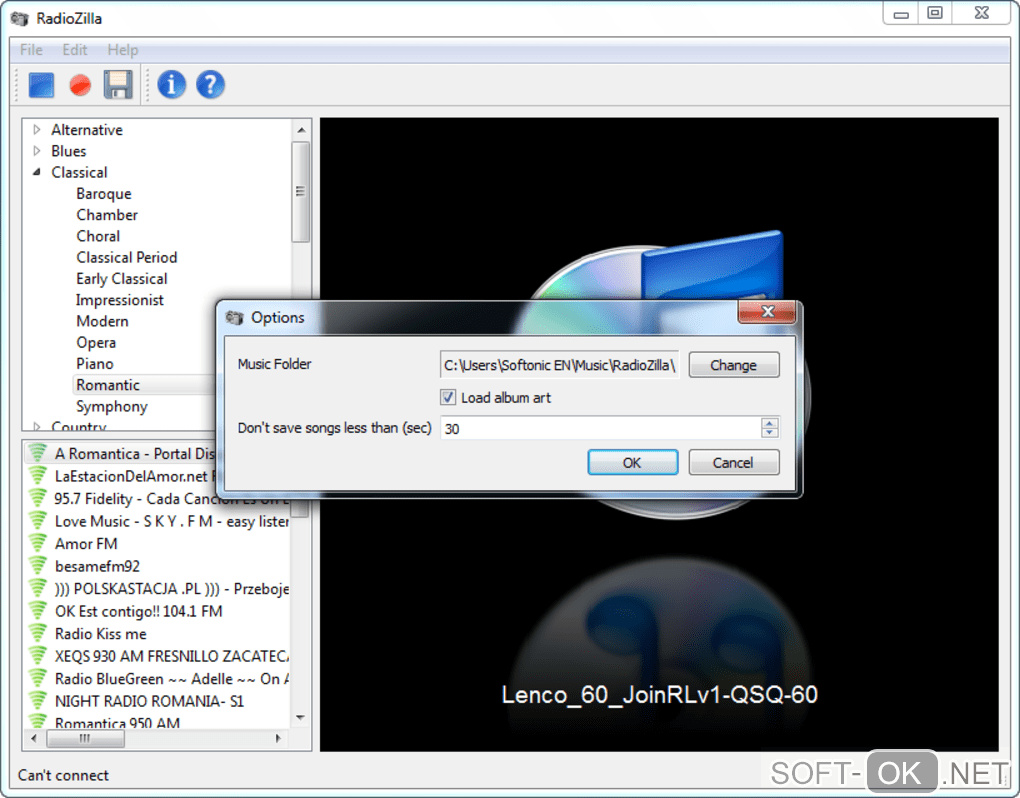Viewport: 1020px width, 798px height.
Task: Click the seconds input field showing 30
Action: [600, 428]
